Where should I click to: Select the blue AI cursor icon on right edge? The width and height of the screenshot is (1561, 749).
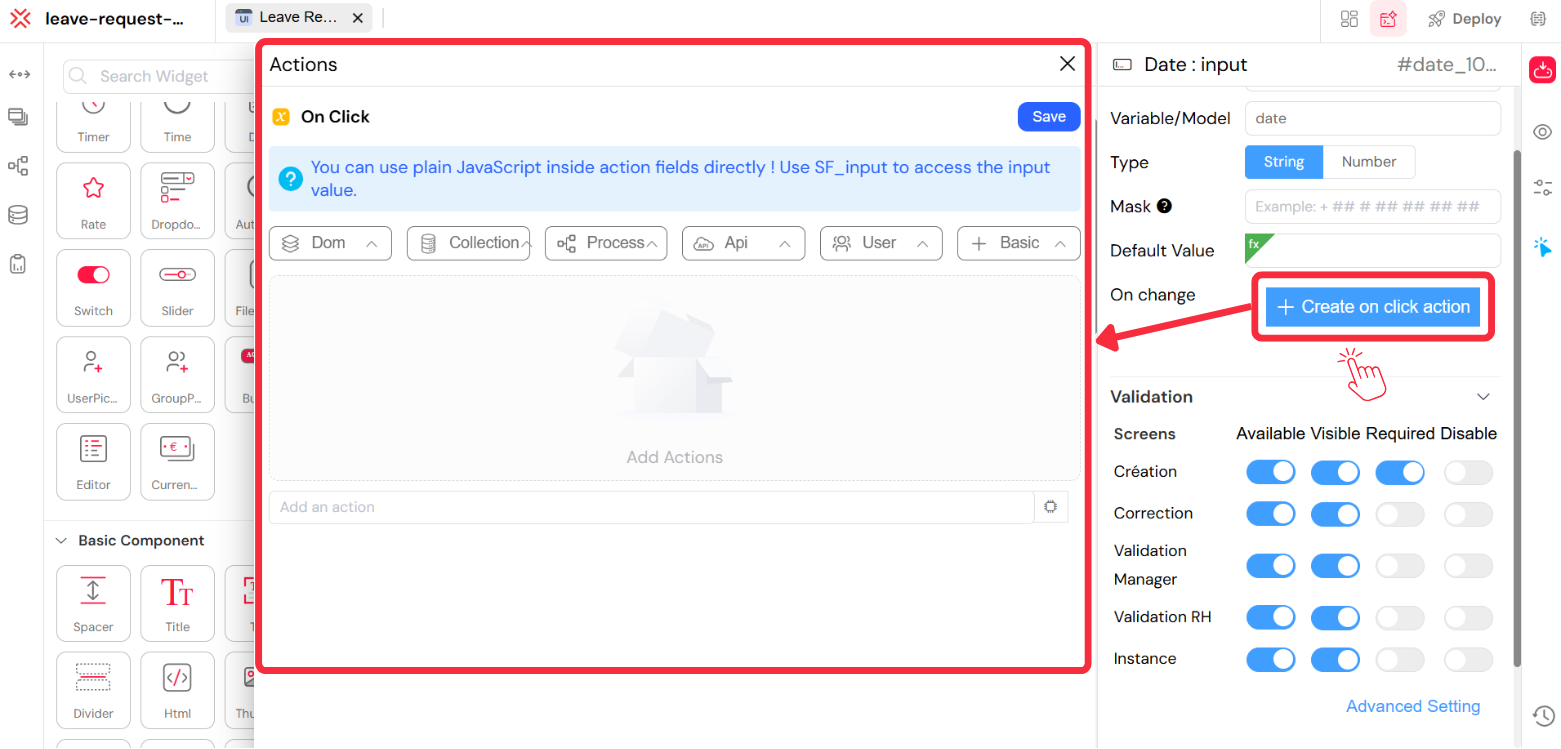click(x=1543, y=247)
